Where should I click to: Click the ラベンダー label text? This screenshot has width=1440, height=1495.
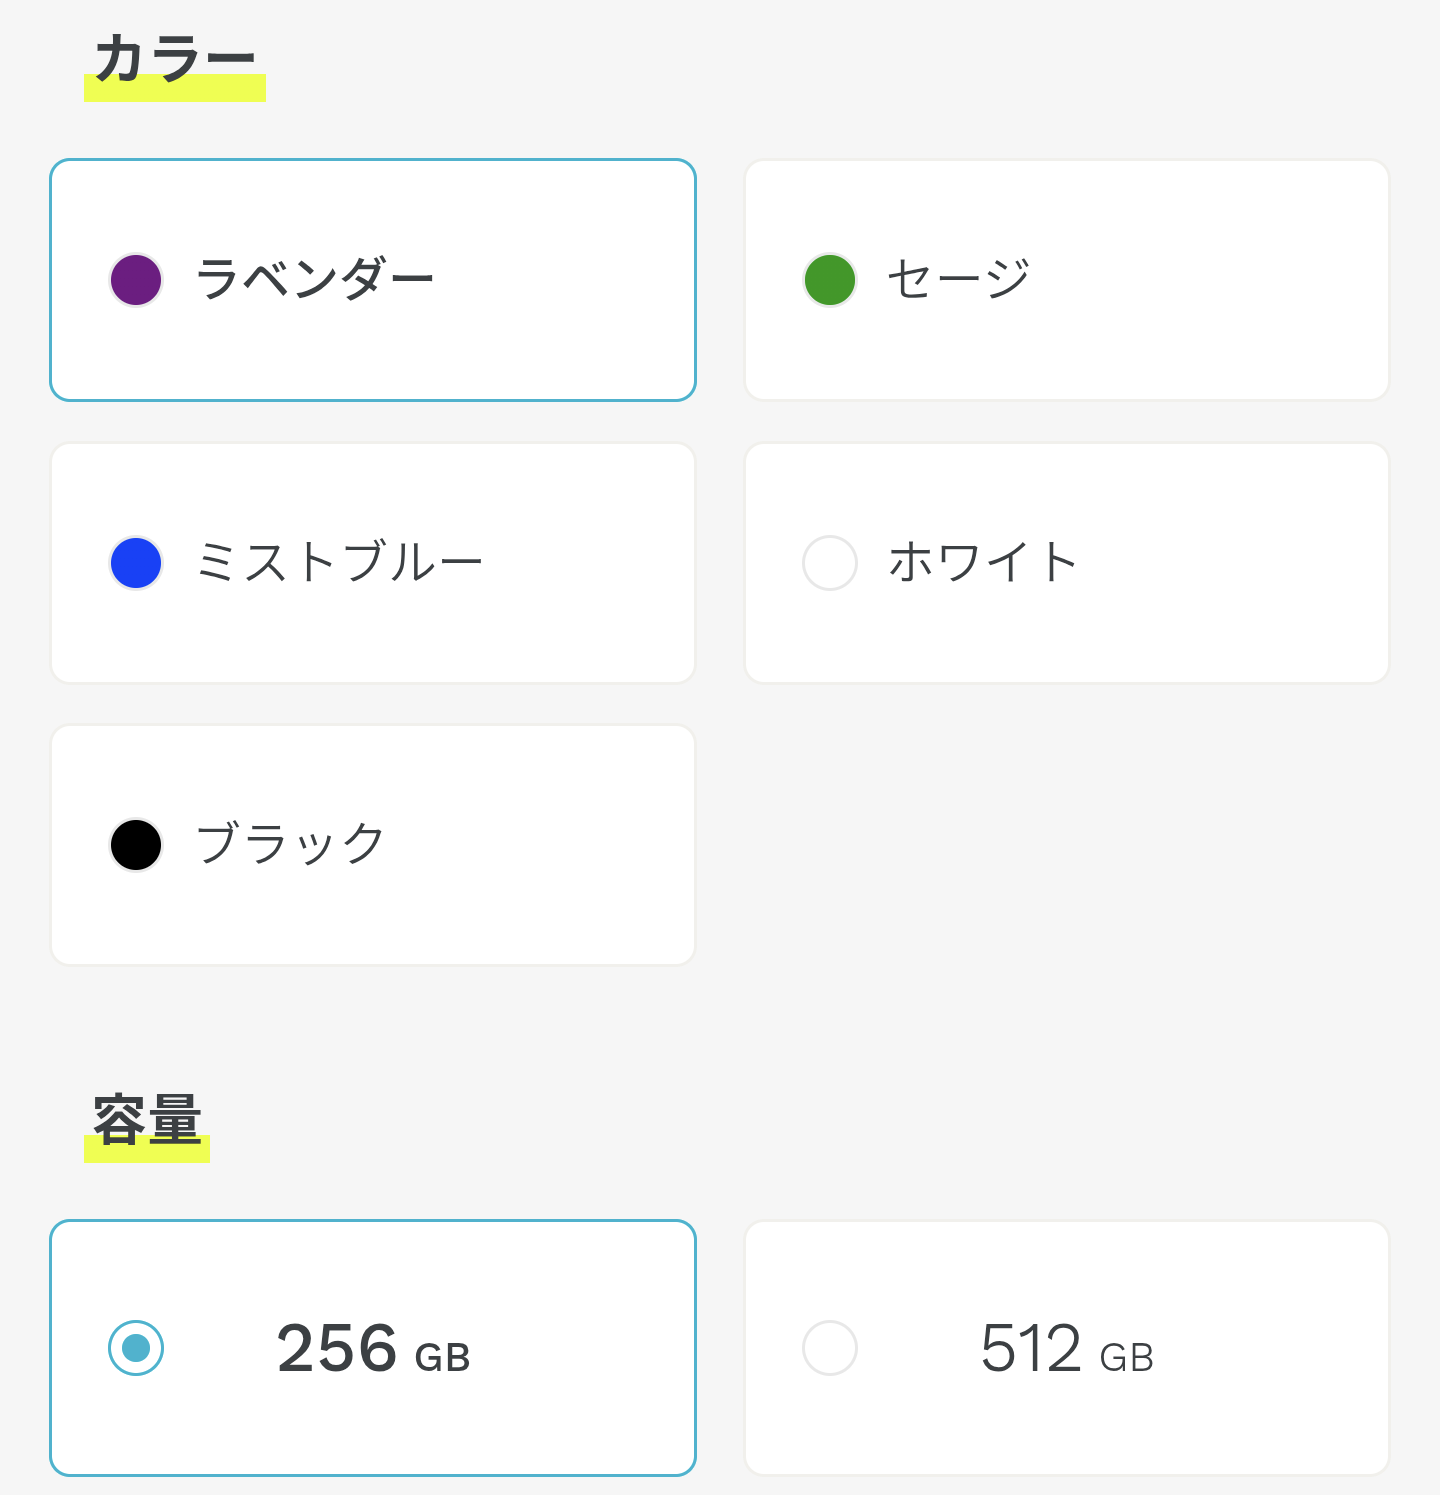click(x=314, y=279)
